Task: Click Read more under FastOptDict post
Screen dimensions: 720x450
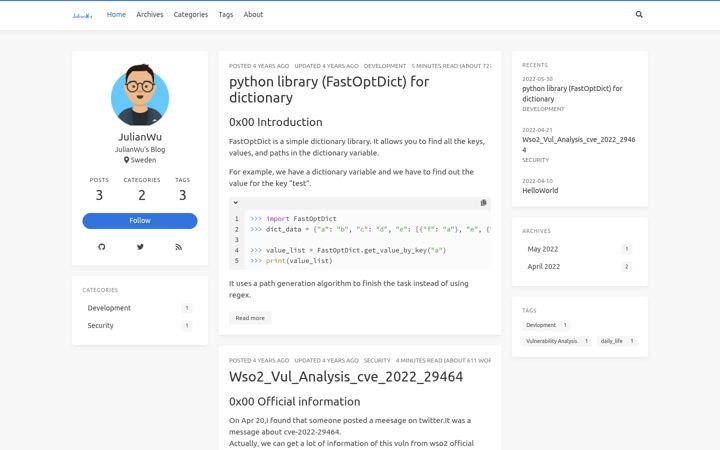Action: pyautogui.click(x=250, y=318)
